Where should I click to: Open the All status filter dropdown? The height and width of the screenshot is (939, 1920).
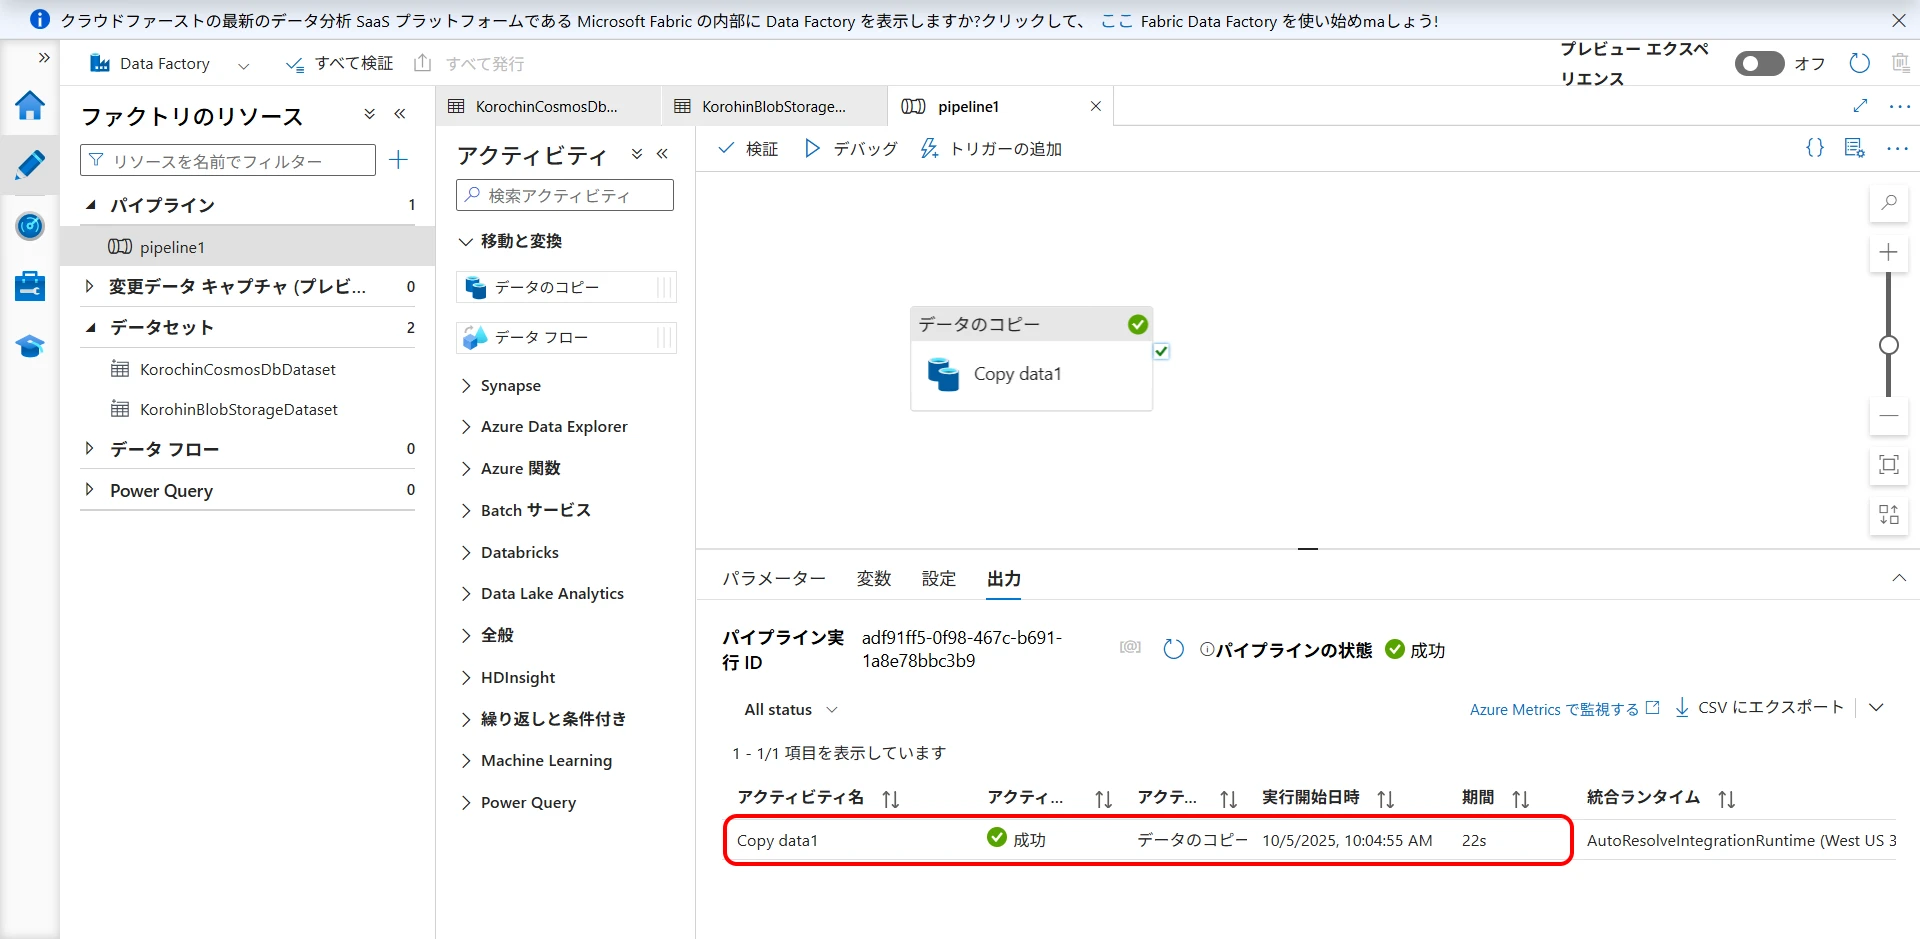click(x=790, y=710)
